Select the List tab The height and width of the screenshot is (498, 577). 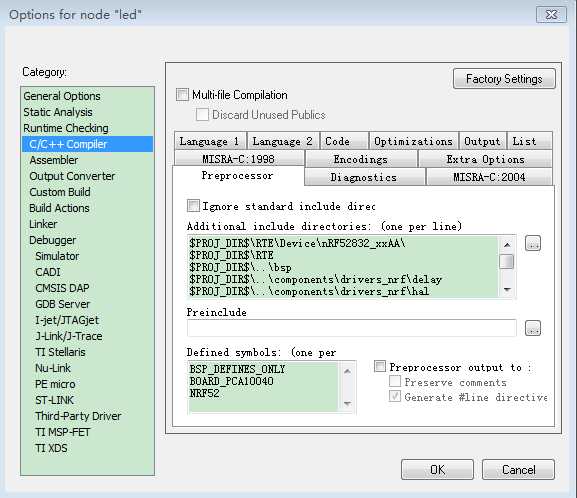529,141
